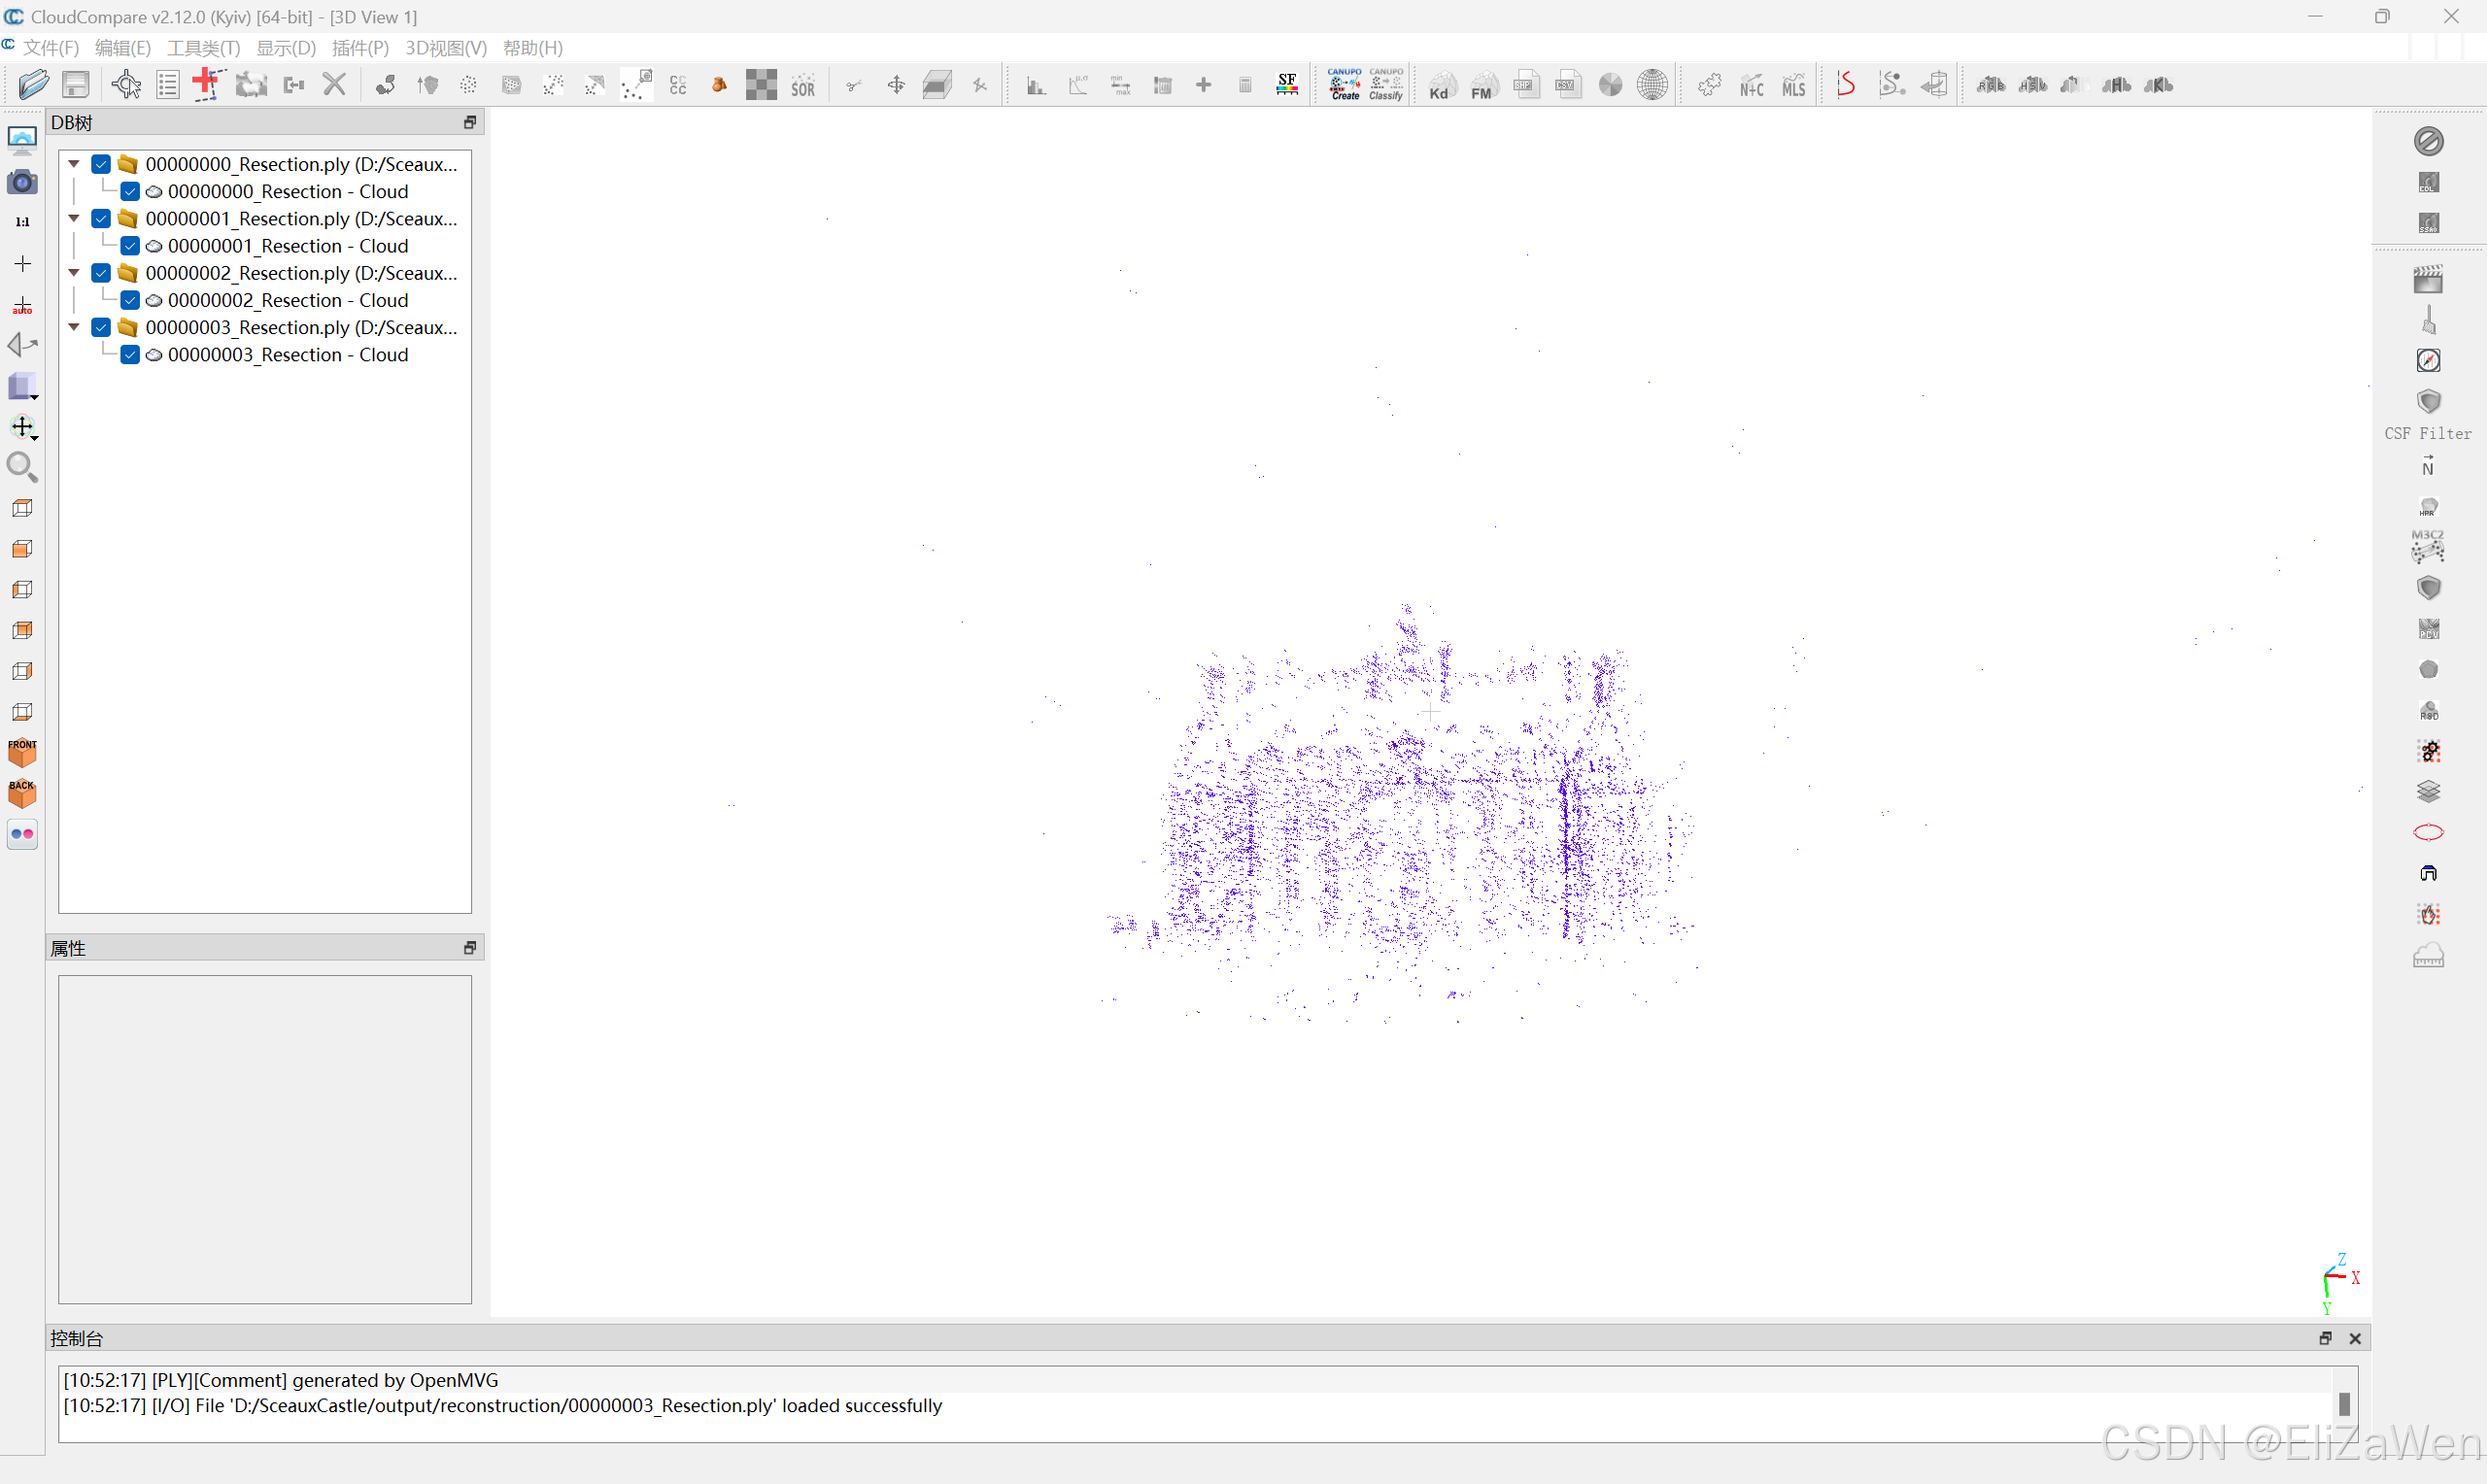Uncheck 00000000_Resection.ply folder checkbox
The width and height of the screenshot is (2487, 1484).
101,164
